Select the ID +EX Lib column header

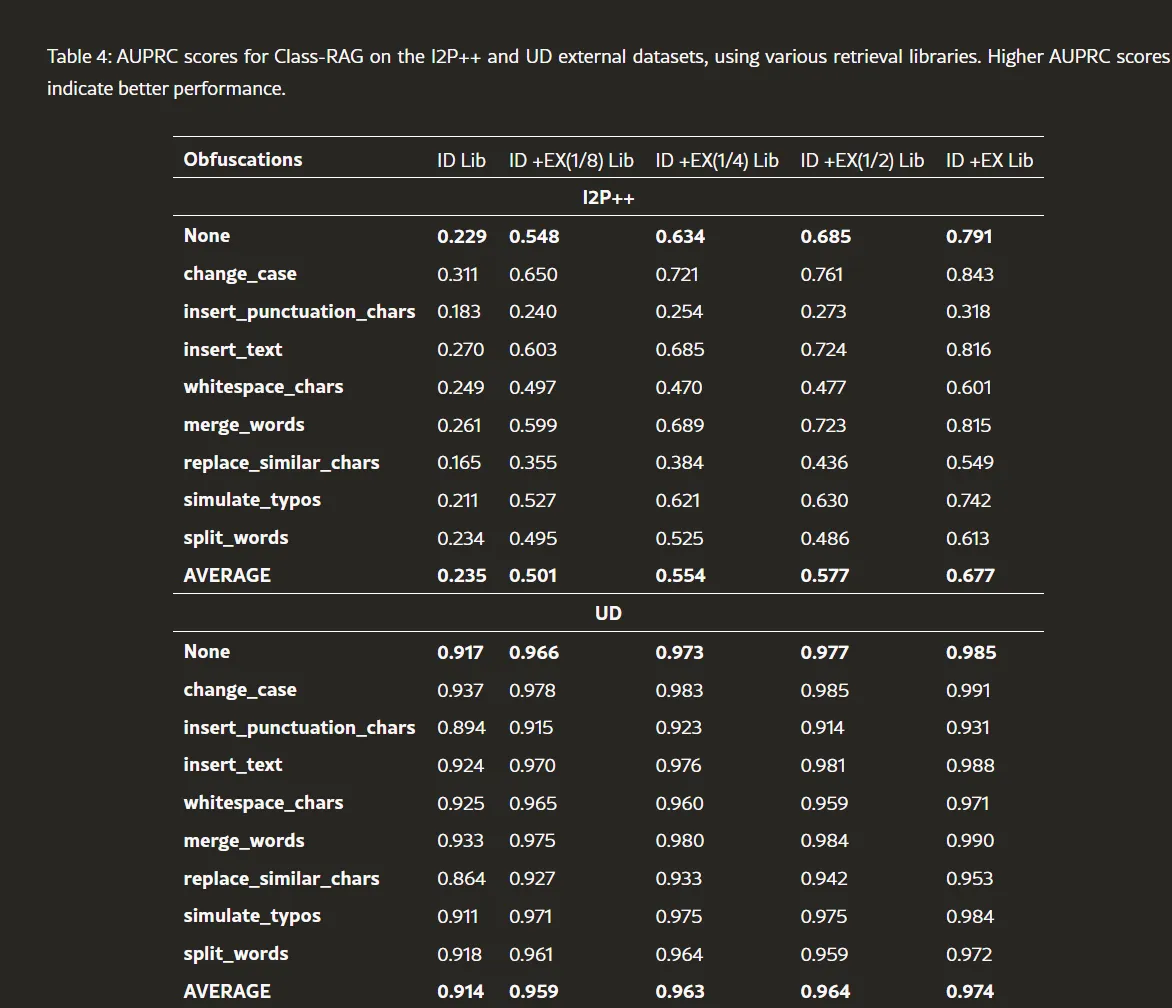[990, 161]
